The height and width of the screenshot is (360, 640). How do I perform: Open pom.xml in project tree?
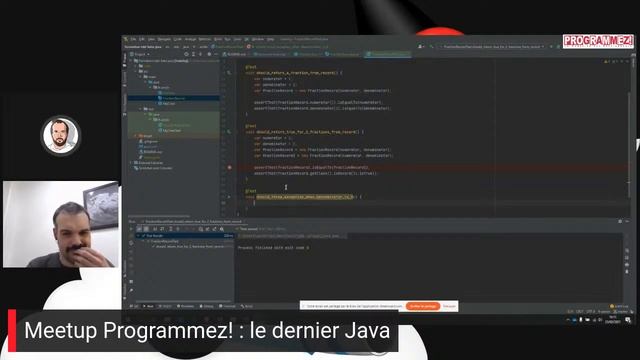point(148,147)
